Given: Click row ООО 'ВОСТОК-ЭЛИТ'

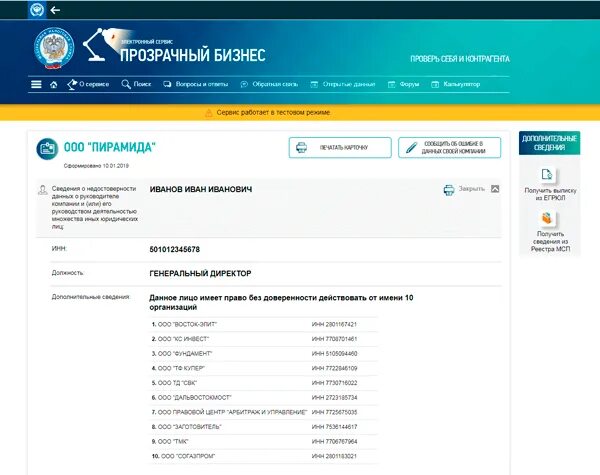Looking at the screenshot, I should (x=263, y=324).
